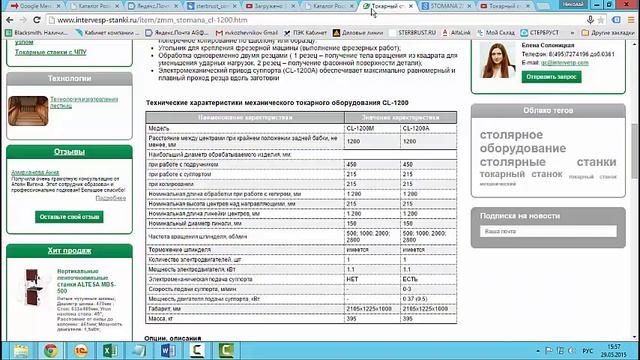The image size is (640, 360).
Task: Close the active Токарный tab
Action: [411, 6]
